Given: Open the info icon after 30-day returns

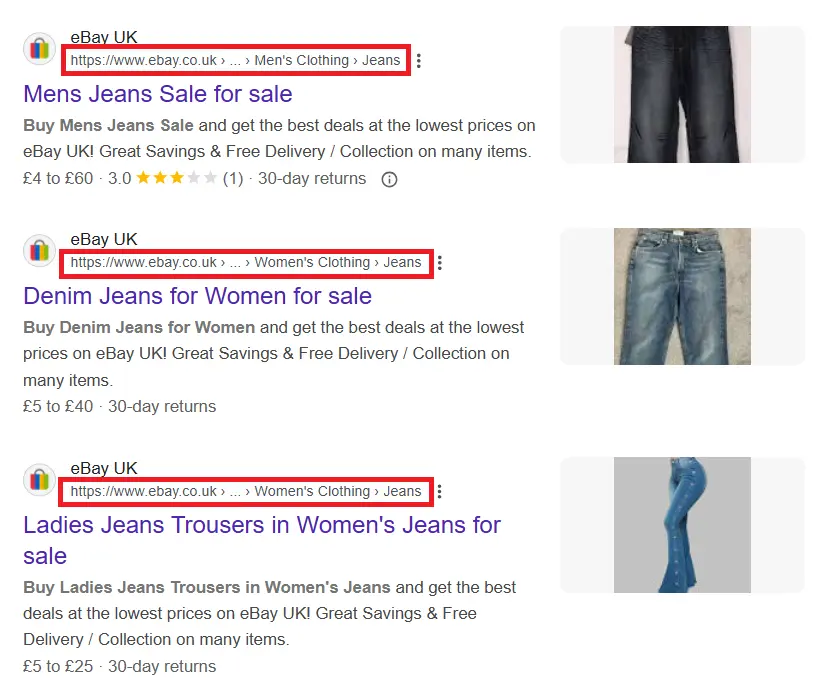Looking at the screenshot, I should click(x=388, y=179).
